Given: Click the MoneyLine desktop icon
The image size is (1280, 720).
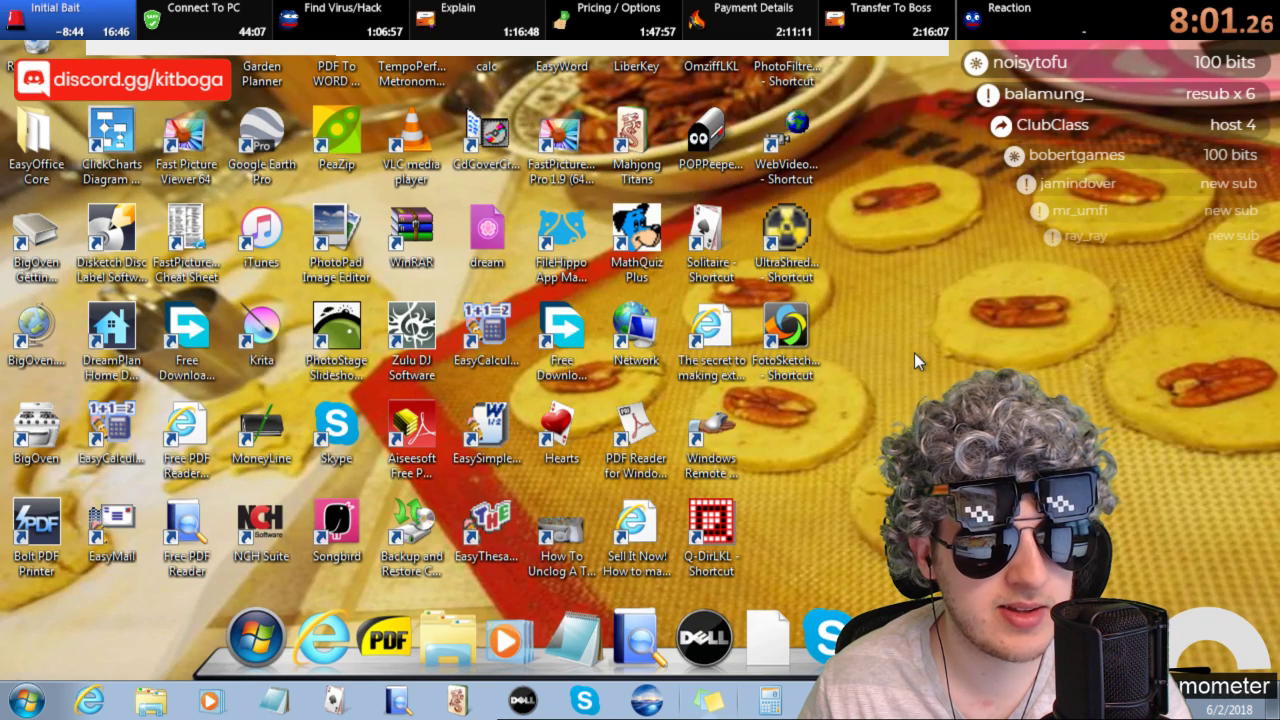Looking at the screenshot, I should pyautogui.click(x=261, y=425).
